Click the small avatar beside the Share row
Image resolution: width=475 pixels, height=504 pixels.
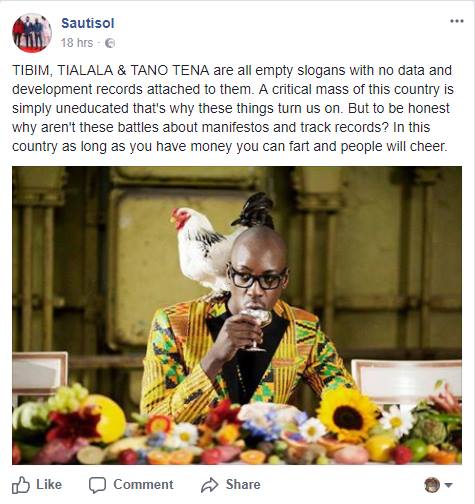click(x=432, y=485)
